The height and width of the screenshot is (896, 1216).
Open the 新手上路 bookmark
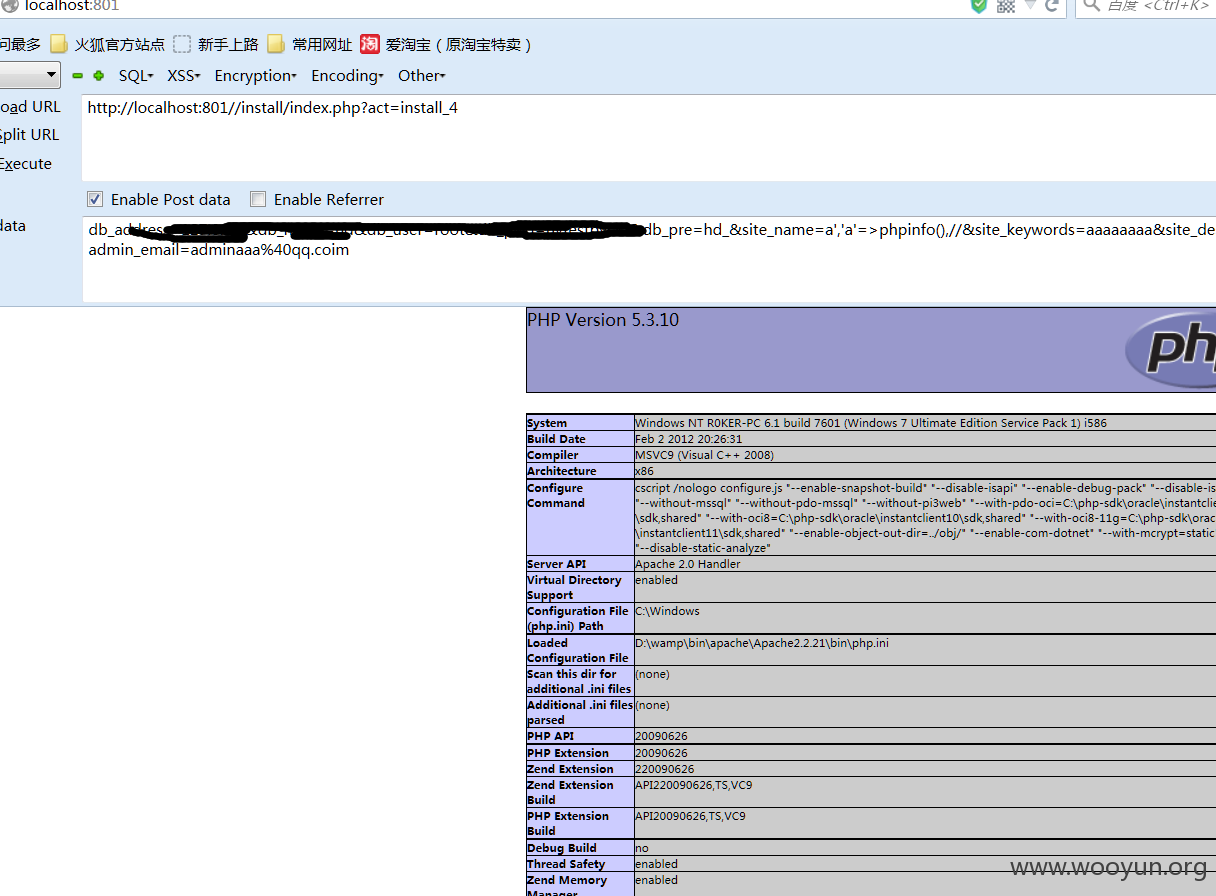click(216, 44)
